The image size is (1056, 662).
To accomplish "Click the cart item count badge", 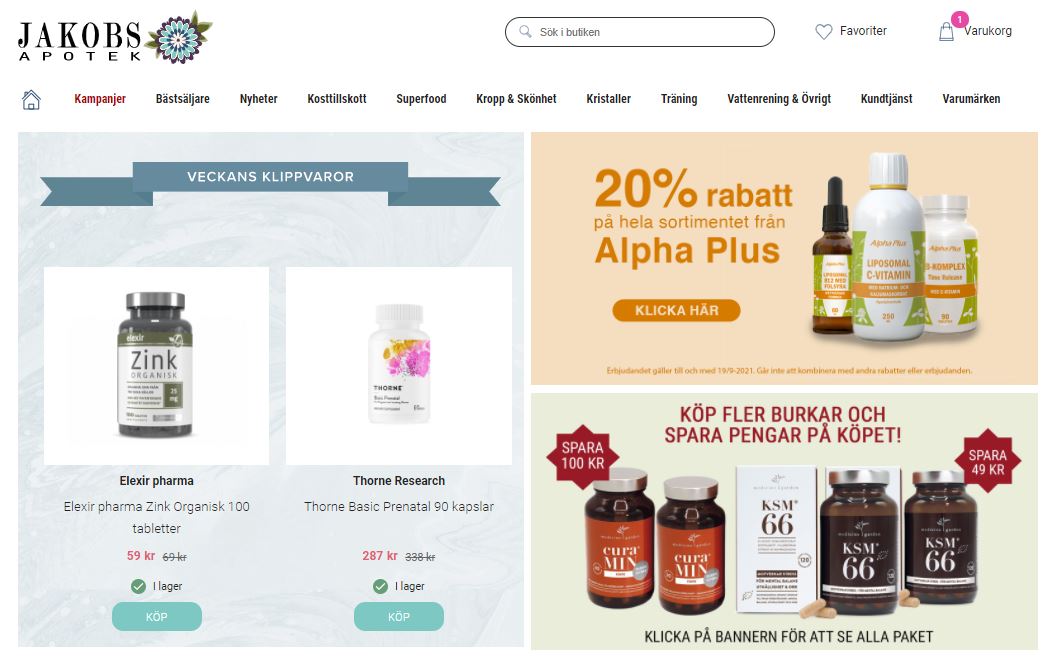I will (960, 20).
